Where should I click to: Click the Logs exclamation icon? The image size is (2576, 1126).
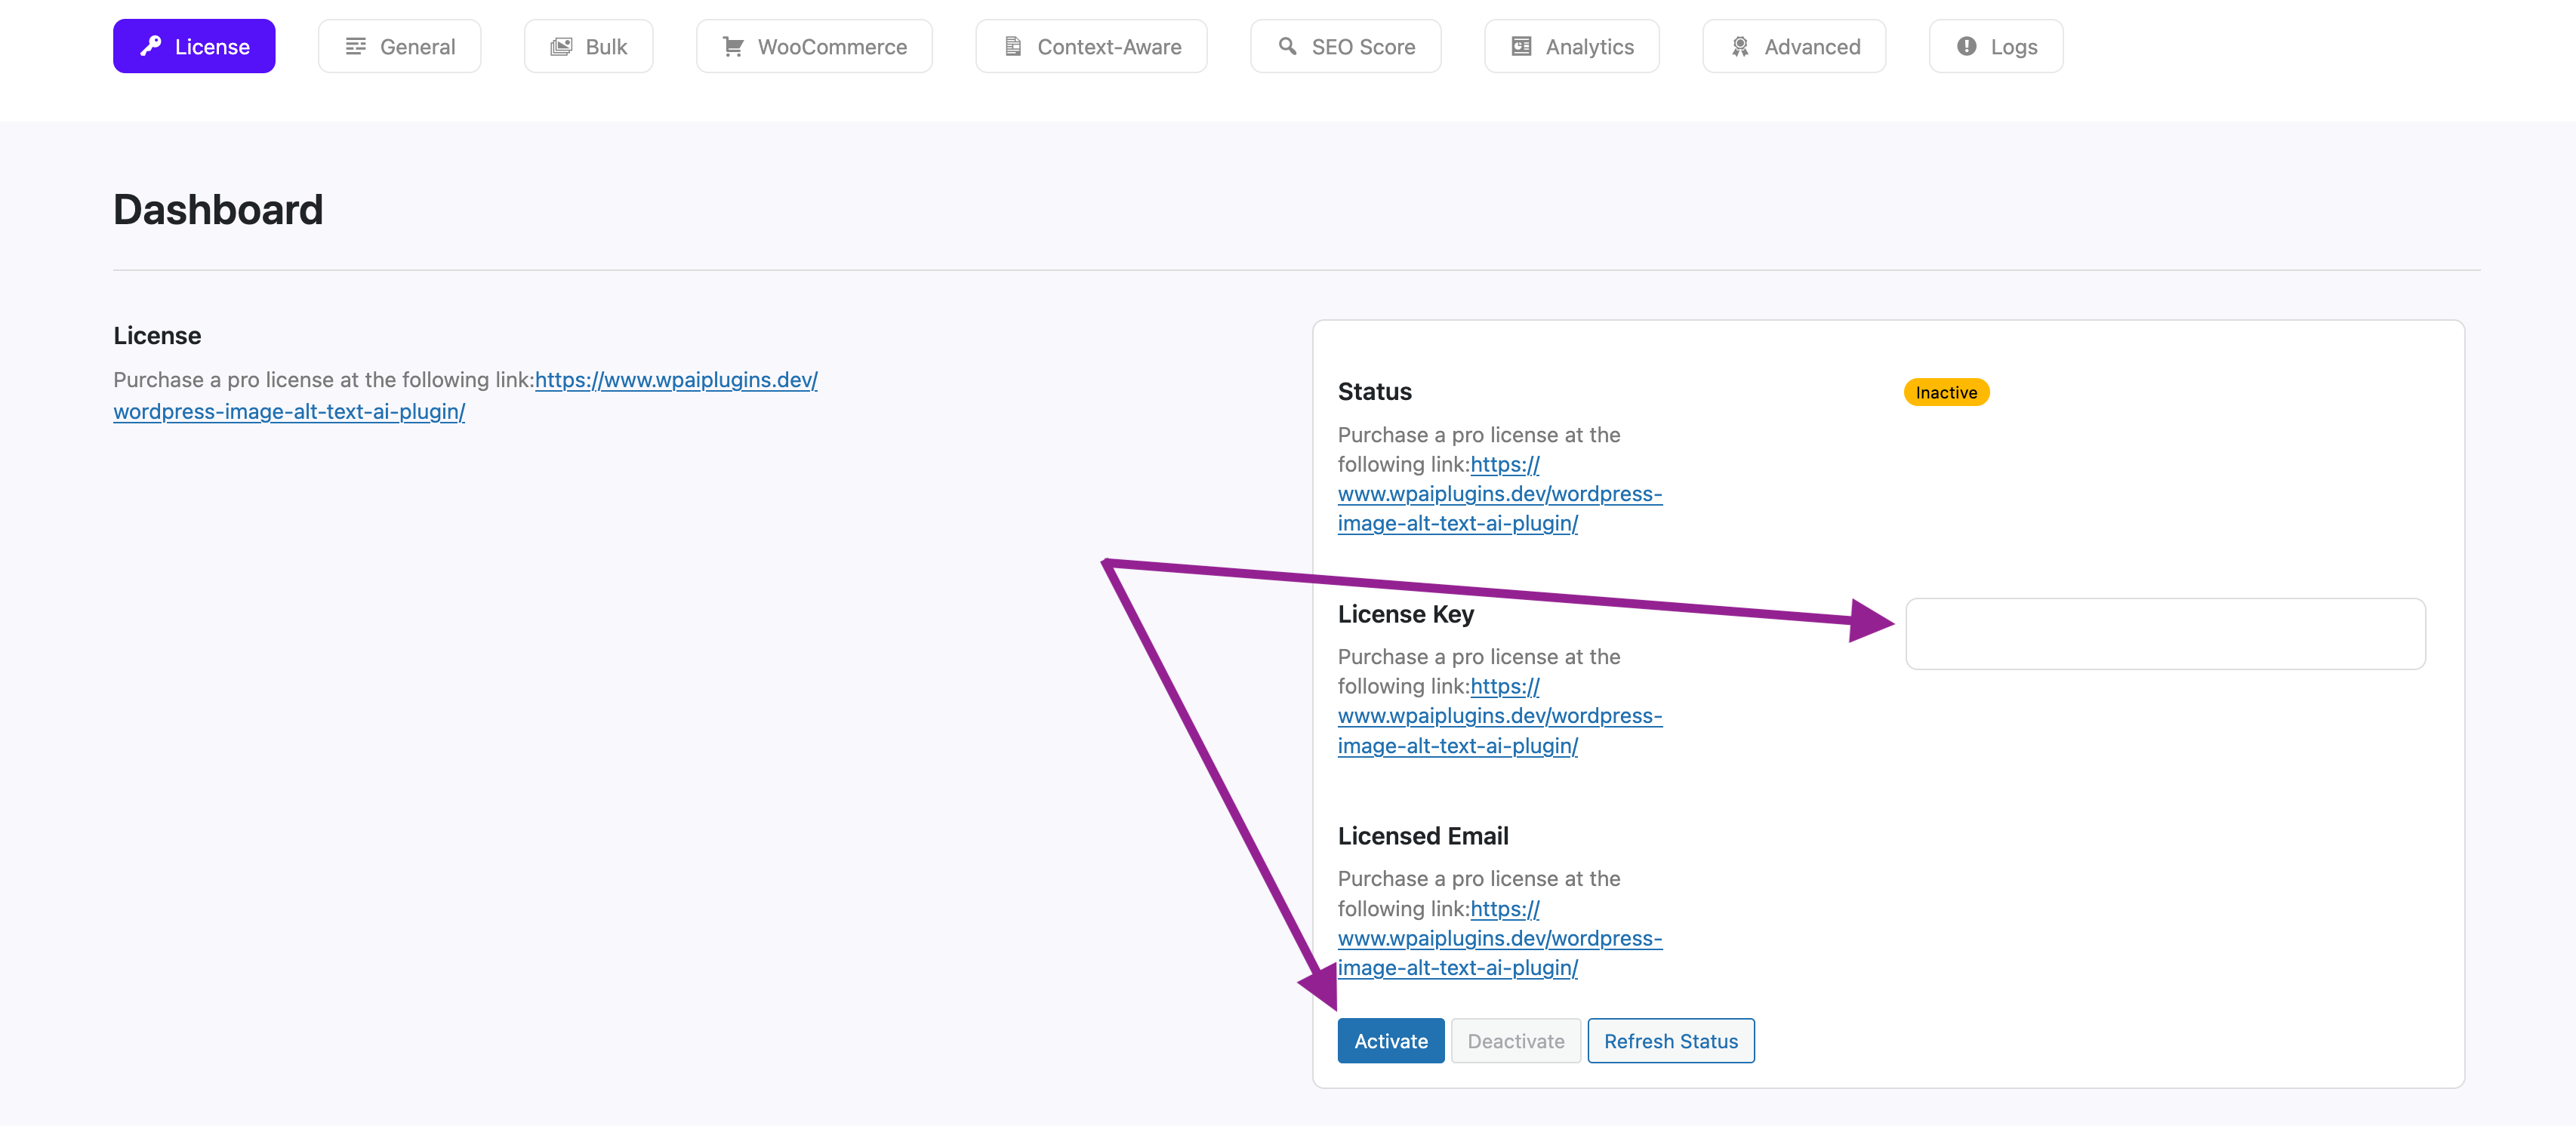point(1966,46)
